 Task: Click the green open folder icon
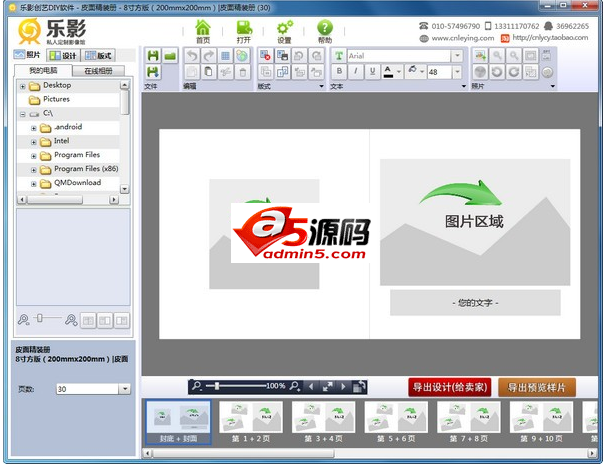170,56
